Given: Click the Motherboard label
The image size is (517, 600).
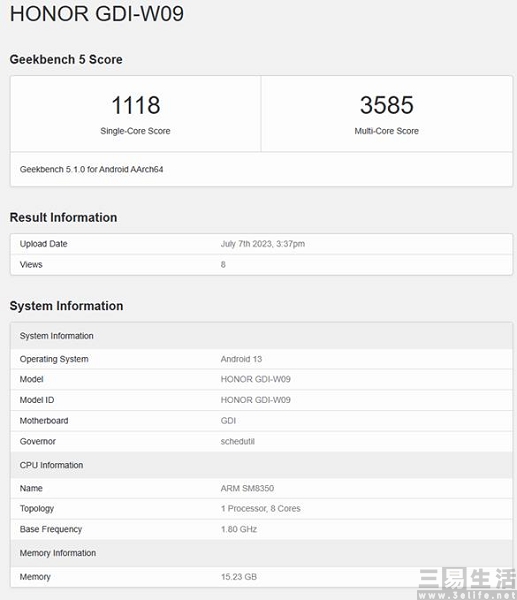Looking at the screenshot, I should tap(44, 421).
